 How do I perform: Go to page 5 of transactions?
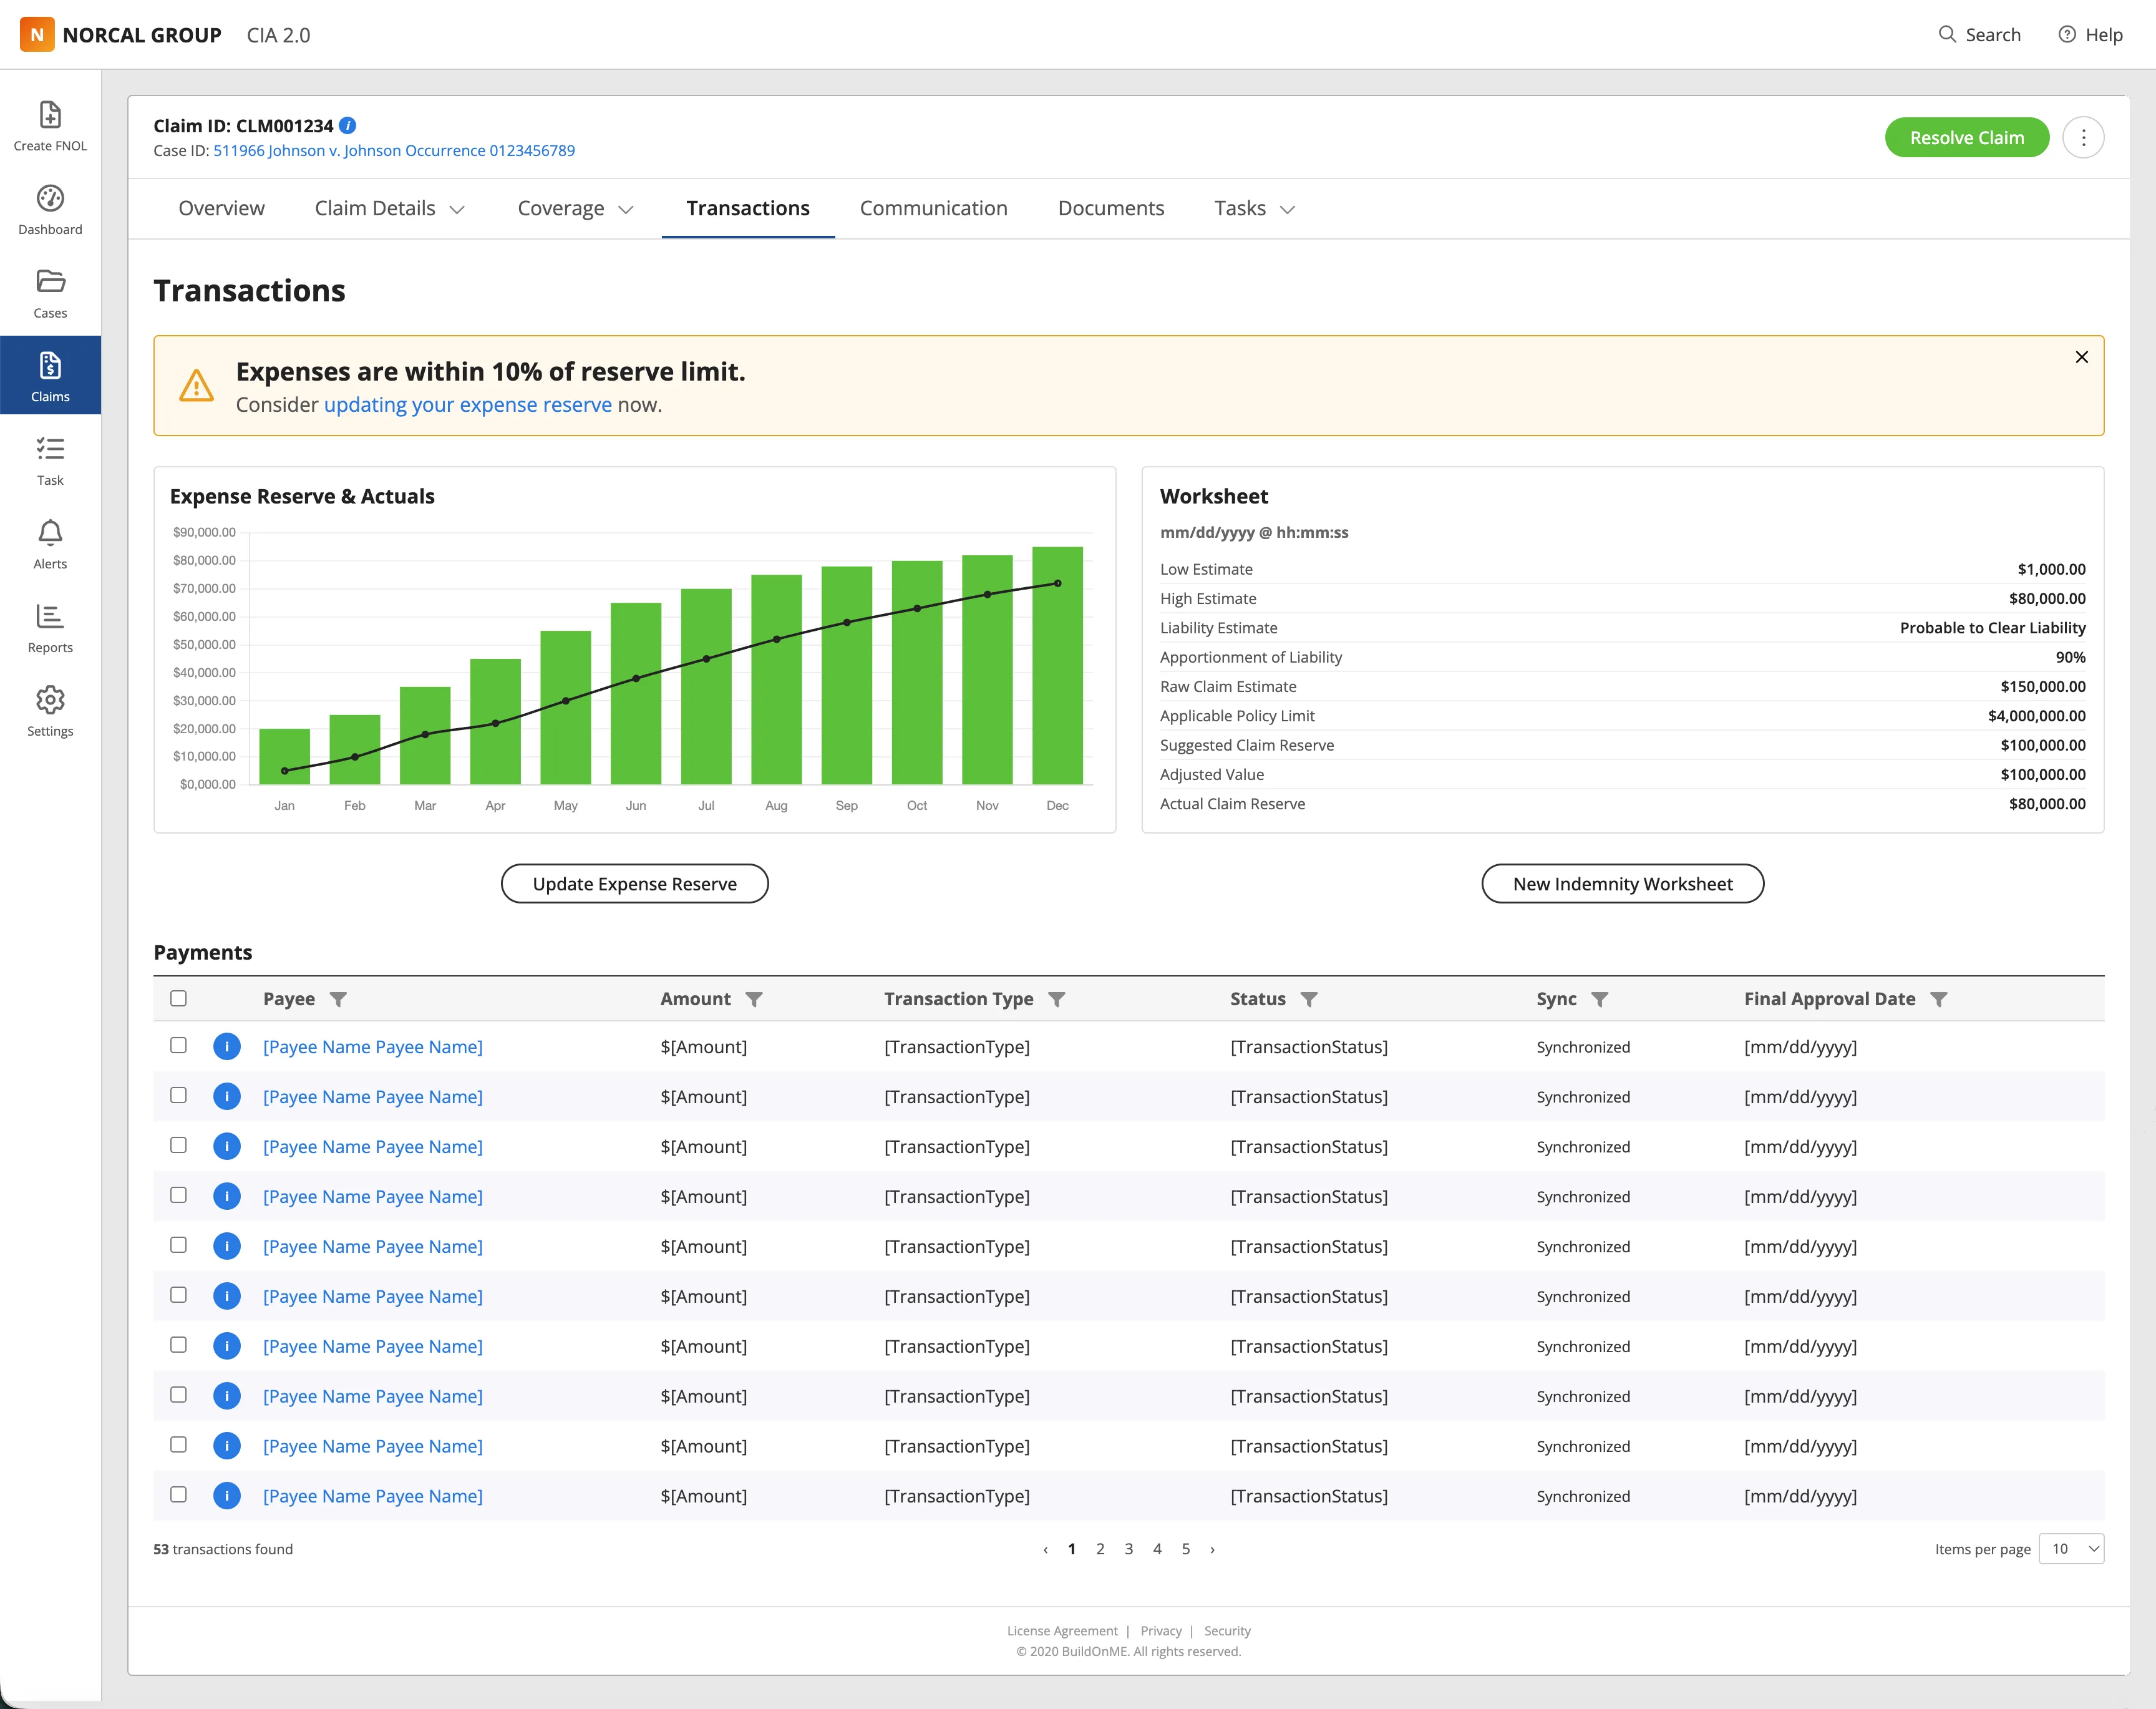point(1185,1549)
